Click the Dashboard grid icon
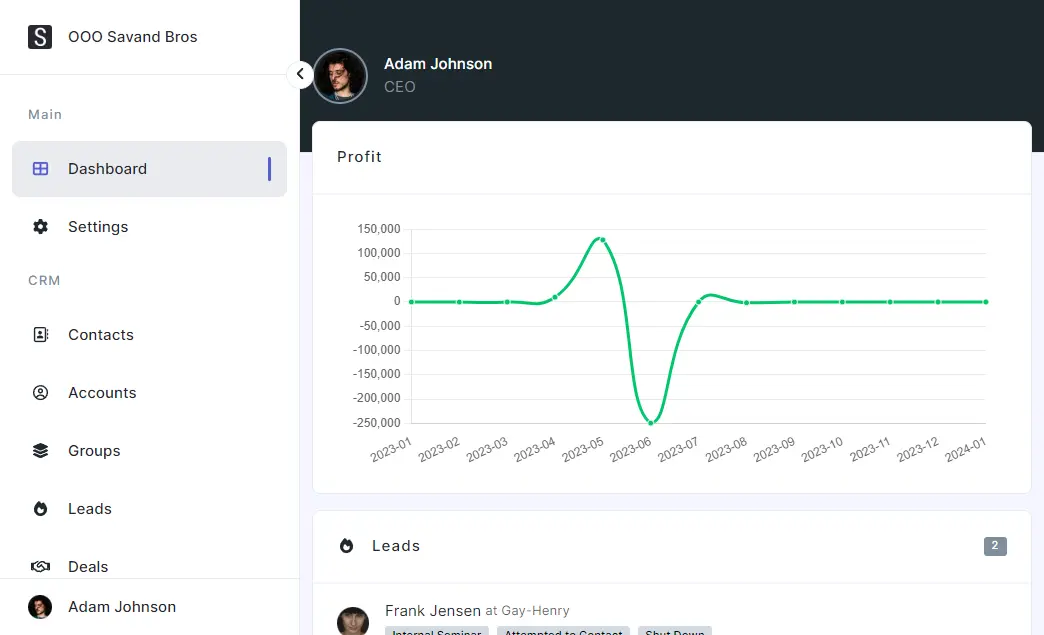1044x635 pixels. point(41,169)
